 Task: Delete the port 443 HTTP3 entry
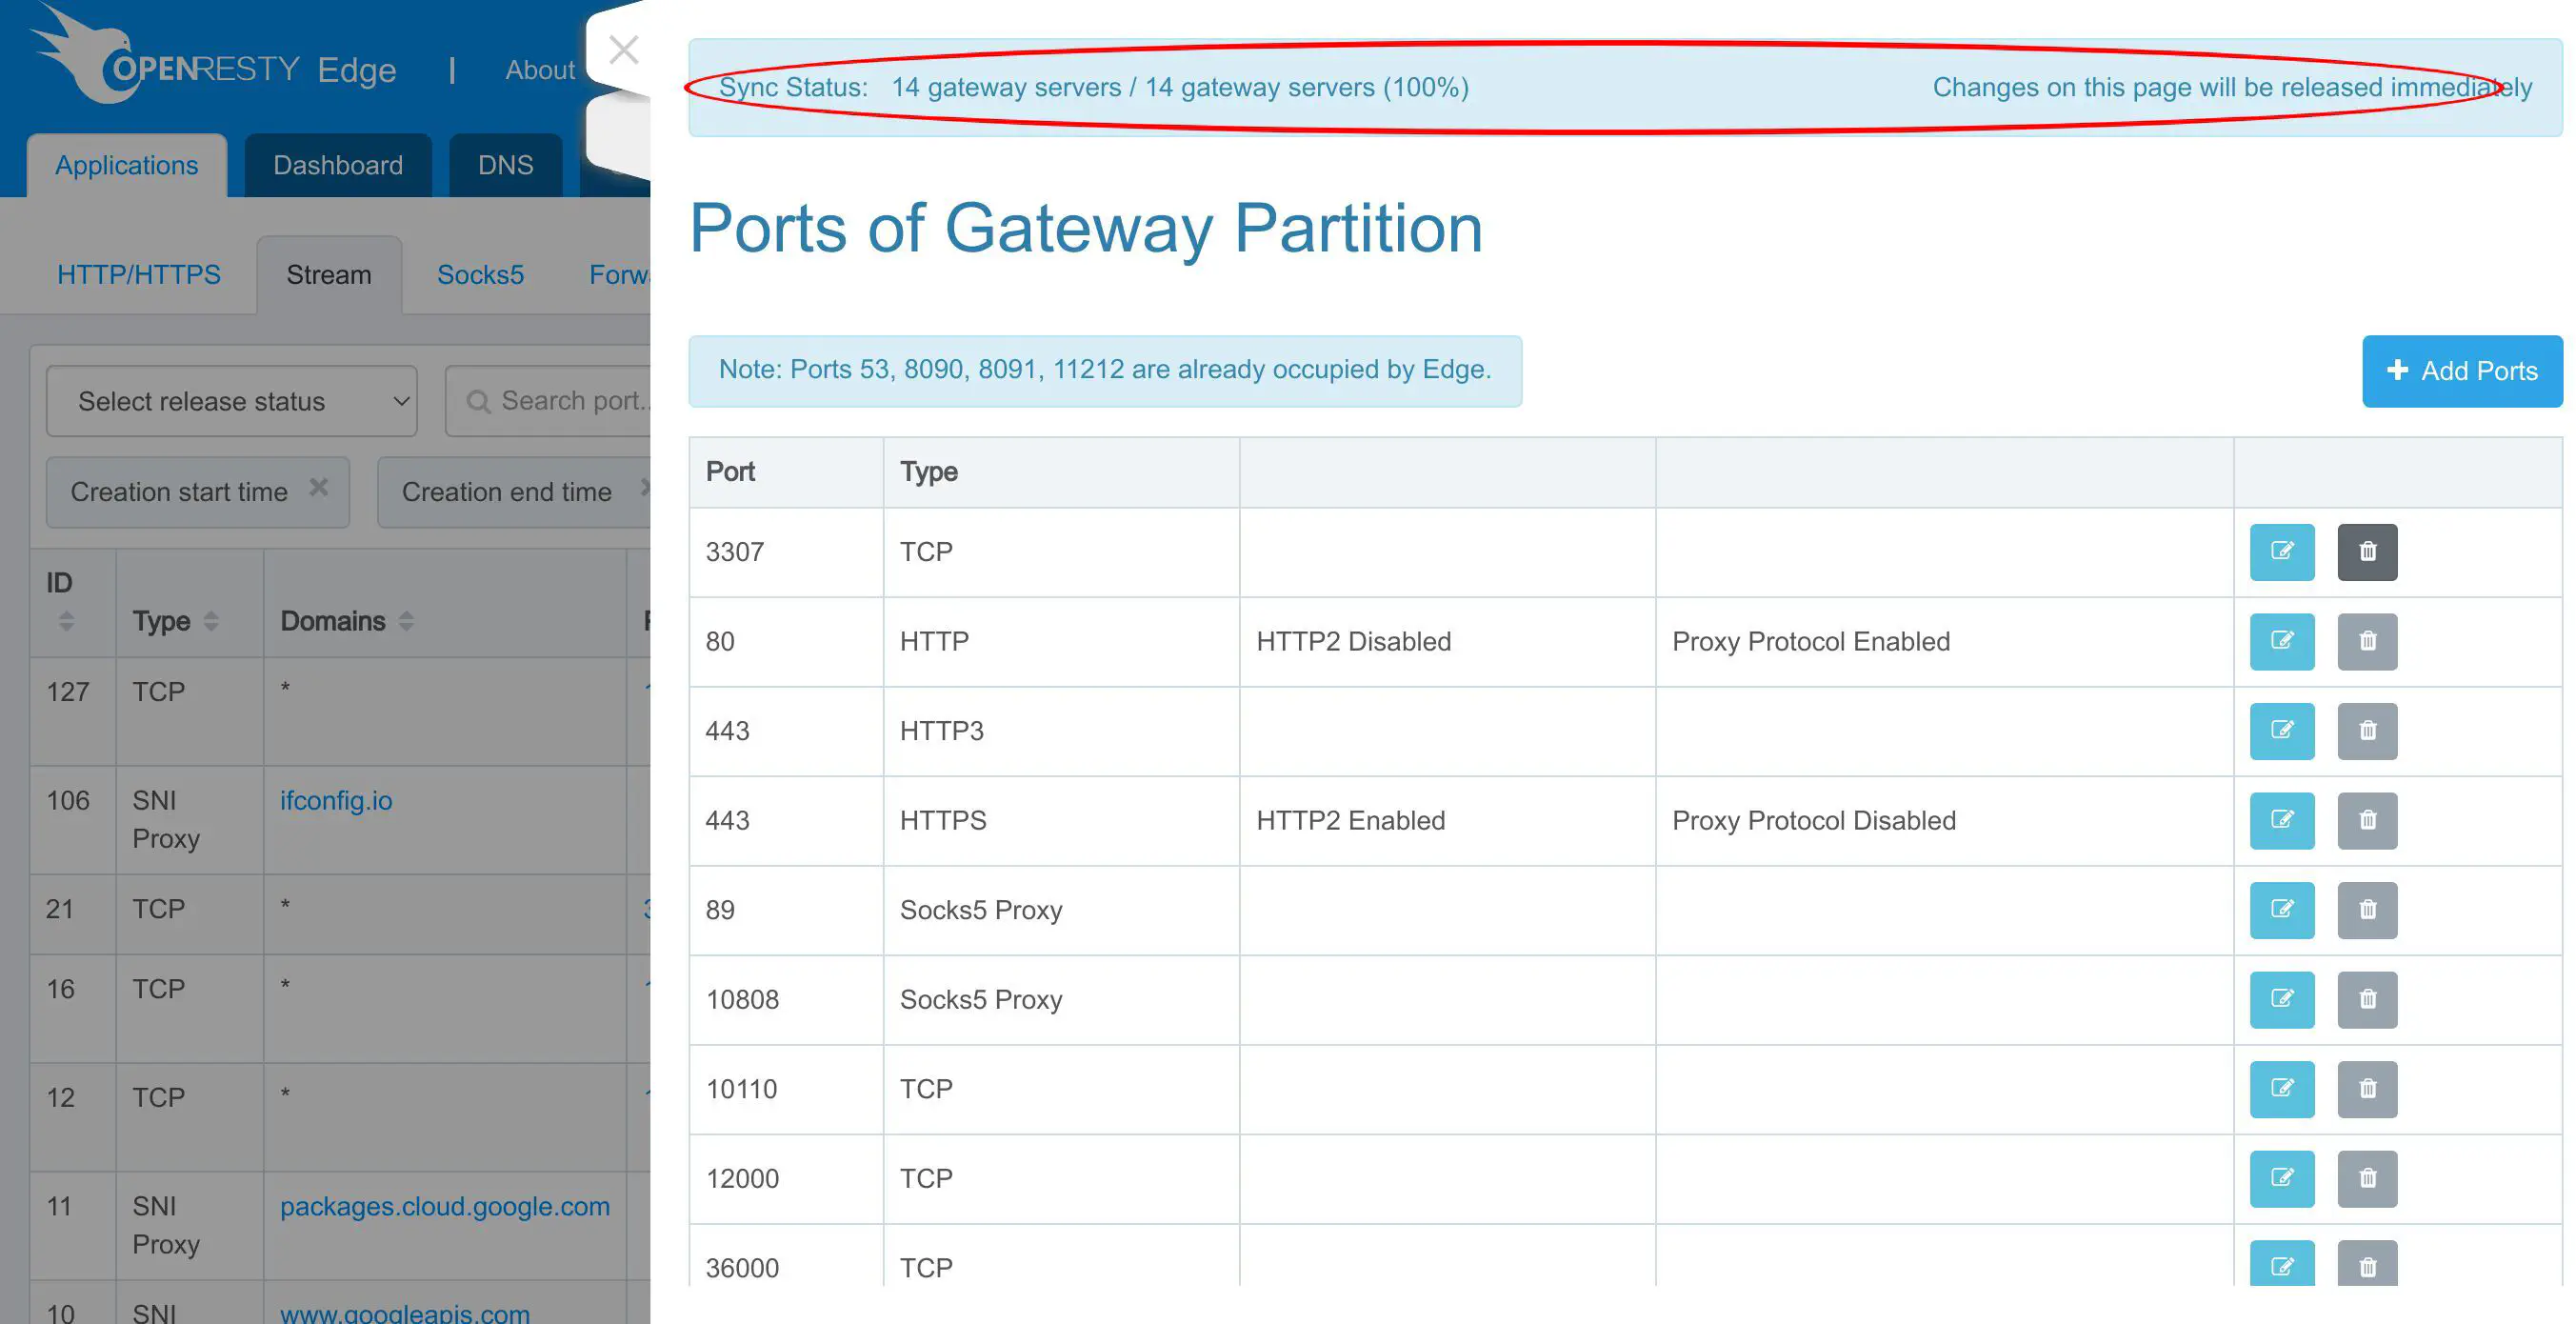tap(2366, 730)
